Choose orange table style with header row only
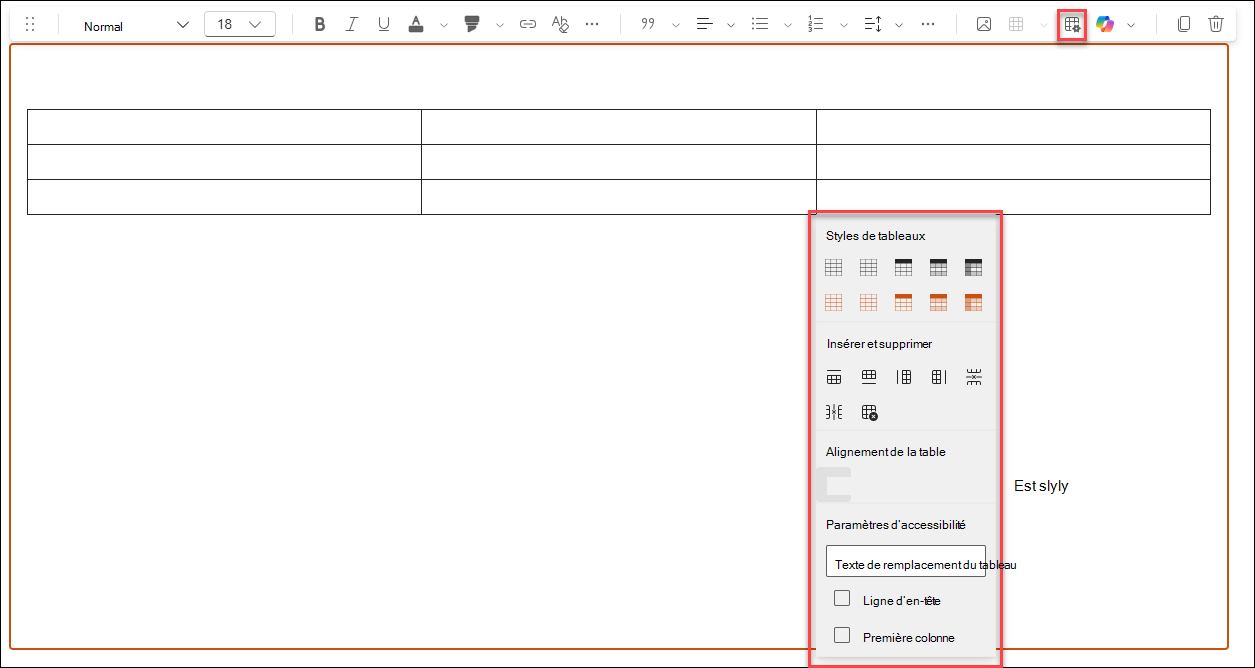 pos(904,302)
